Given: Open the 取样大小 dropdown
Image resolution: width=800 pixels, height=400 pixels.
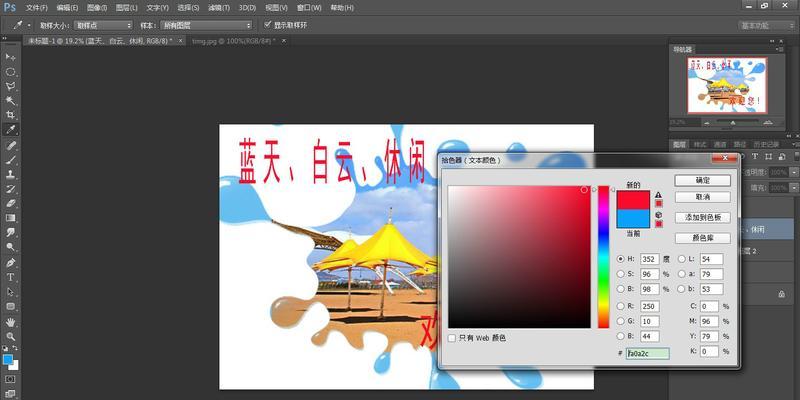Looking at the screenshot, I should click(104, 25).
